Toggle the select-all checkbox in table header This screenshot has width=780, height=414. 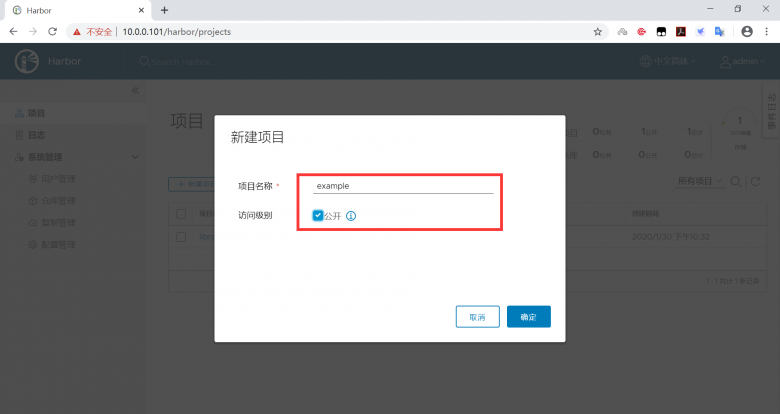click(x=181, y=214)
